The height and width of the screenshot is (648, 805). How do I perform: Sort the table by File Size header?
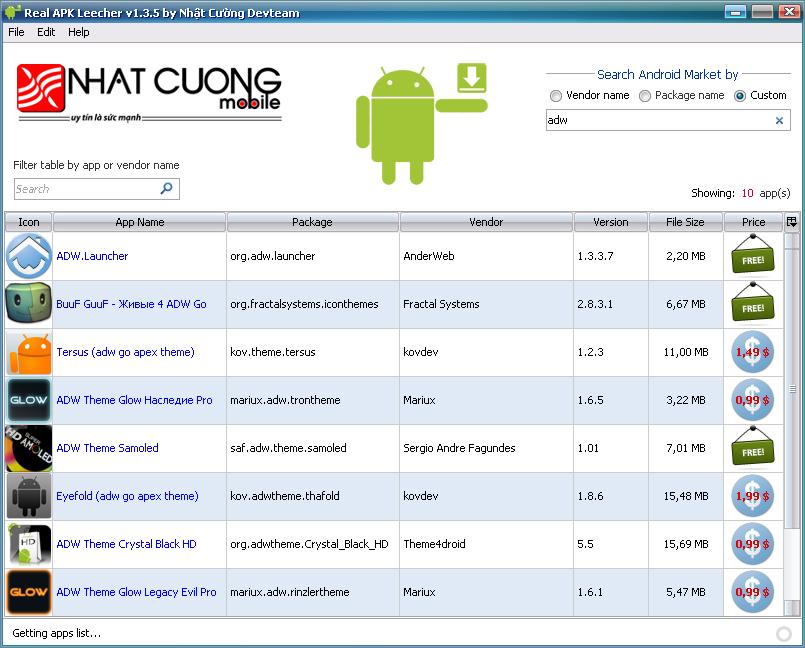point(685,222)
